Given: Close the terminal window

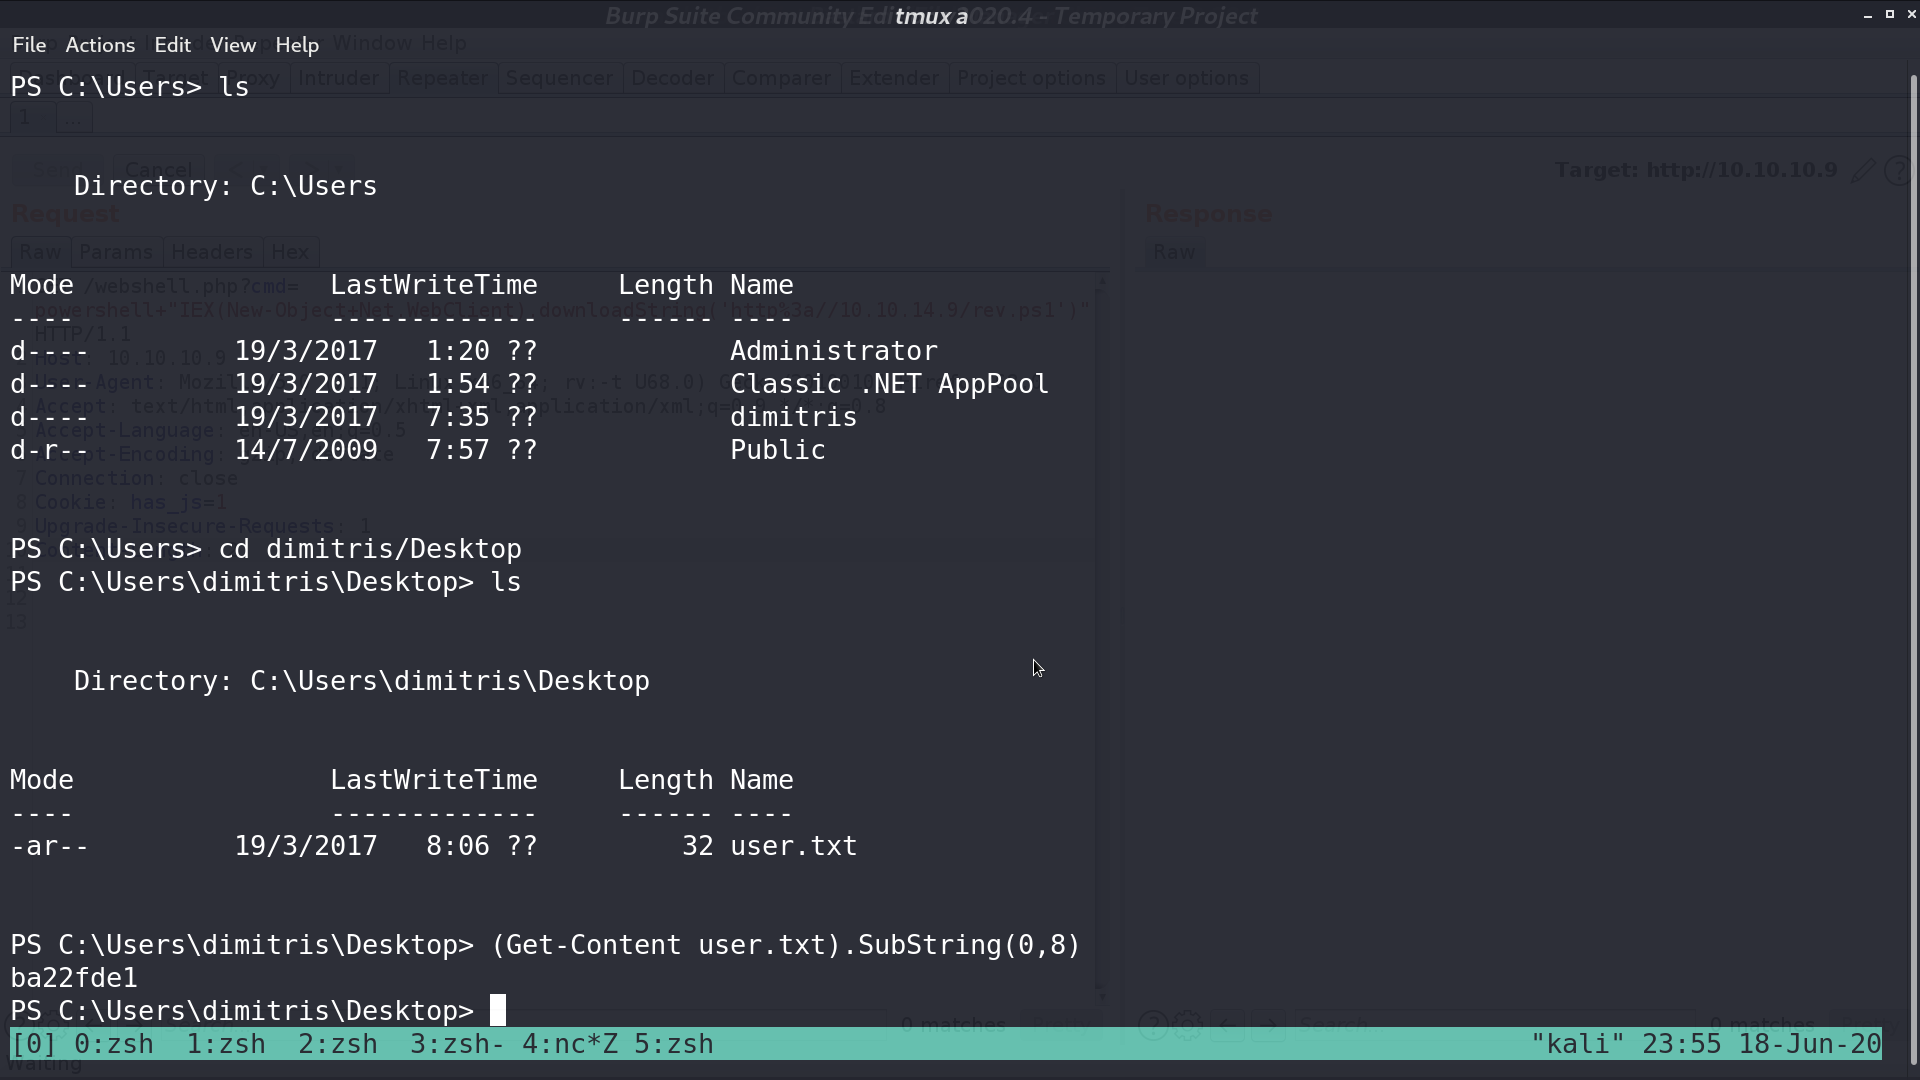Looking at the screenshot, I should [1911, 15].
